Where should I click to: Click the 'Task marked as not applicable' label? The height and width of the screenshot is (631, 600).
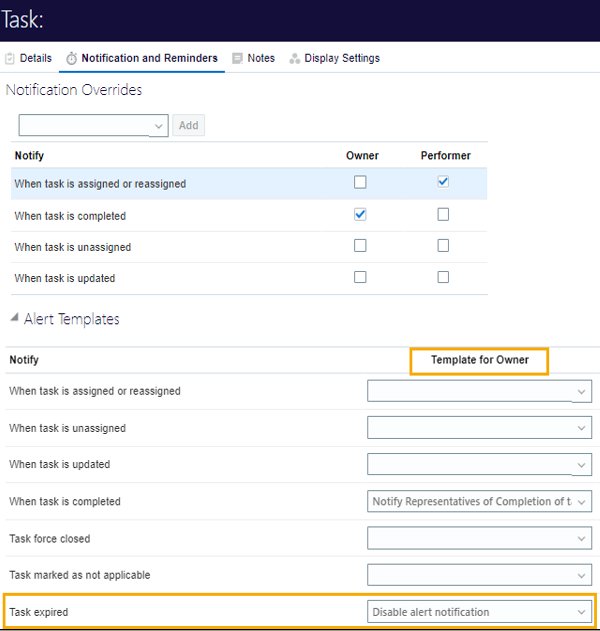[80, 575]
